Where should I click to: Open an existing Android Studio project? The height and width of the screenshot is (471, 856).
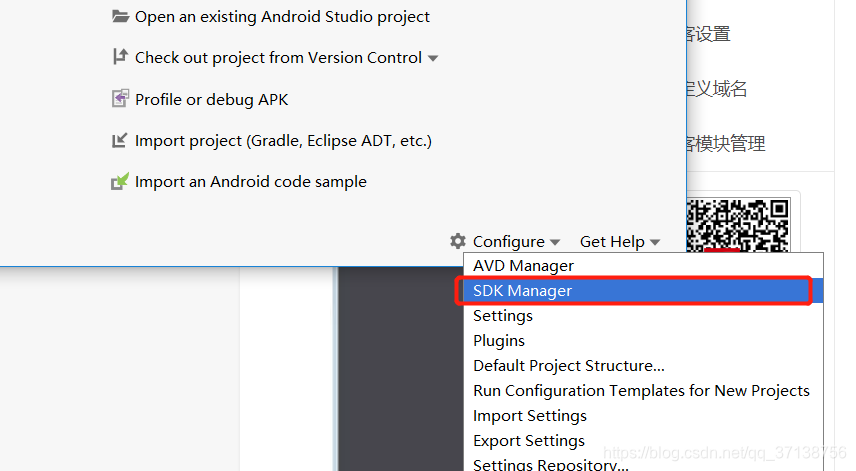(282, 17)
